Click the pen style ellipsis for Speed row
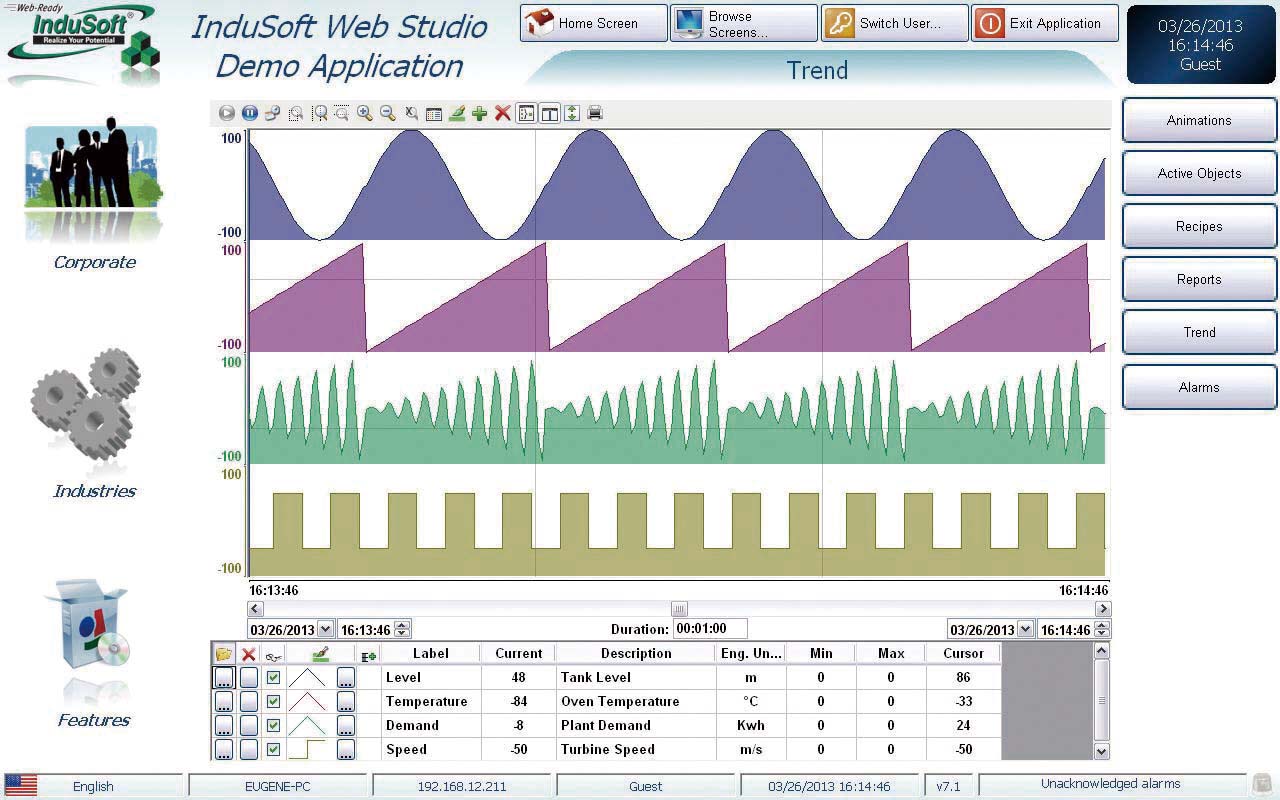The height and width of the screenshot is (800, 1280). [346, 750]
